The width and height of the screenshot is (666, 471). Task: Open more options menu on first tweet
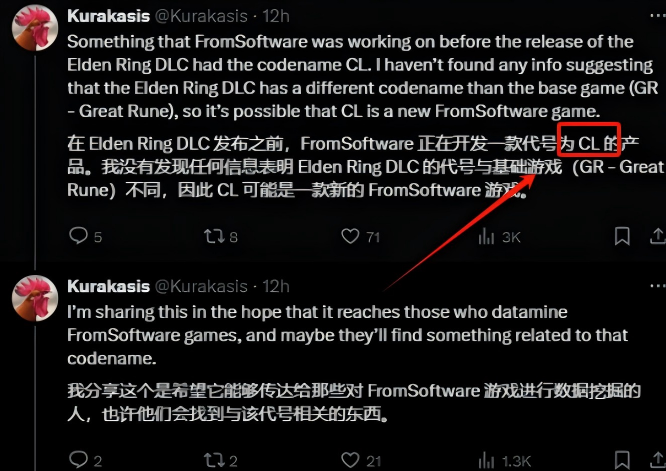658,16
